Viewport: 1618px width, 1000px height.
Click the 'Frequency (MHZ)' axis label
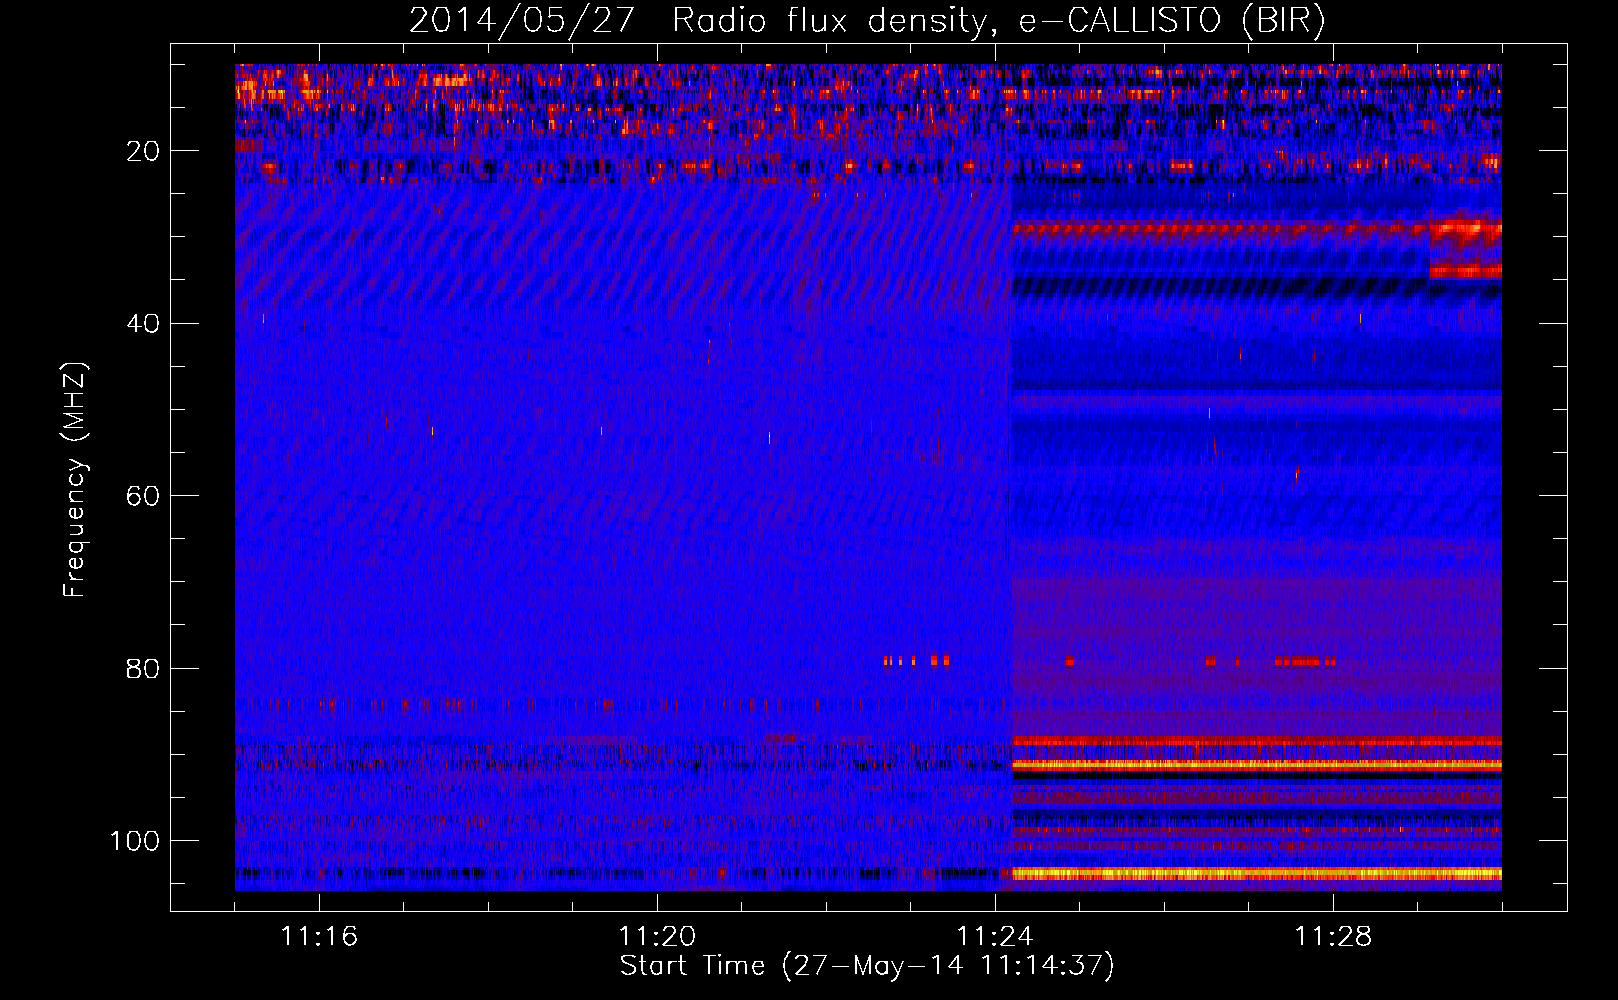click(75, 480)
